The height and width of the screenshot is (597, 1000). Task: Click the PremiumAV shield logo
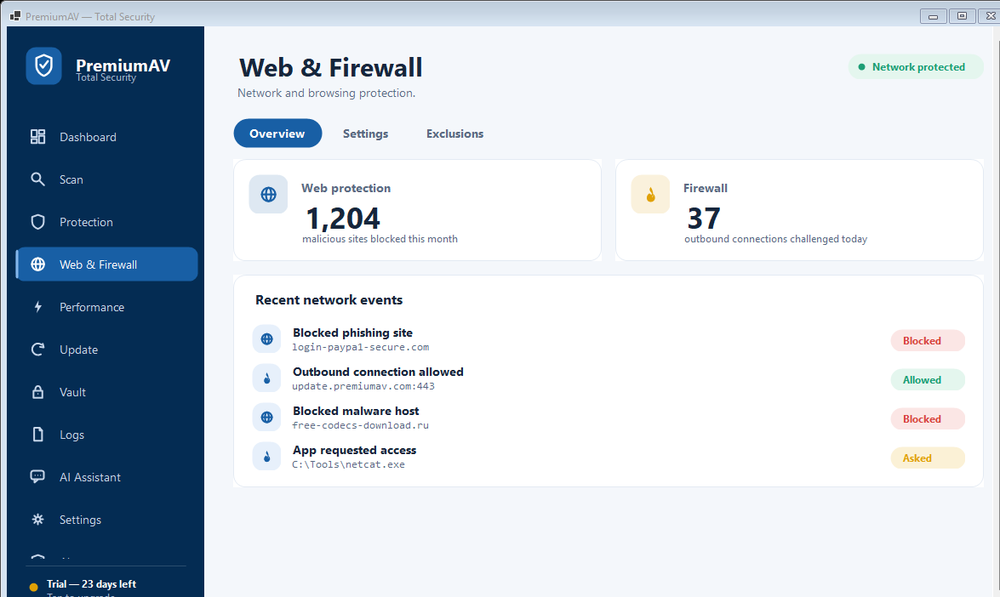coord(43,66)
